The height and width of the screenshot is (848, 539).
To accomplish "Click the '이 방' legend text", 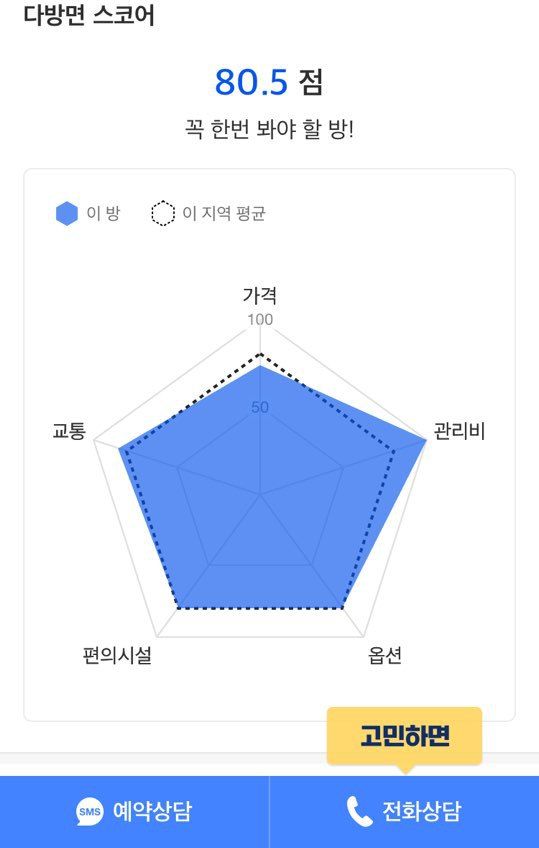I will tap(103, 213).
